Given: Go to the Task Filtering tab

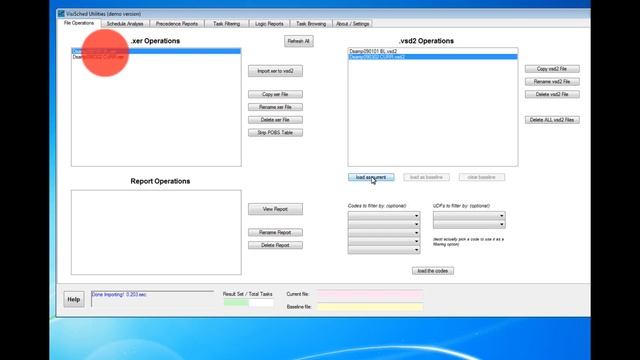Looking at the screenshot, I should pos(227,24).
